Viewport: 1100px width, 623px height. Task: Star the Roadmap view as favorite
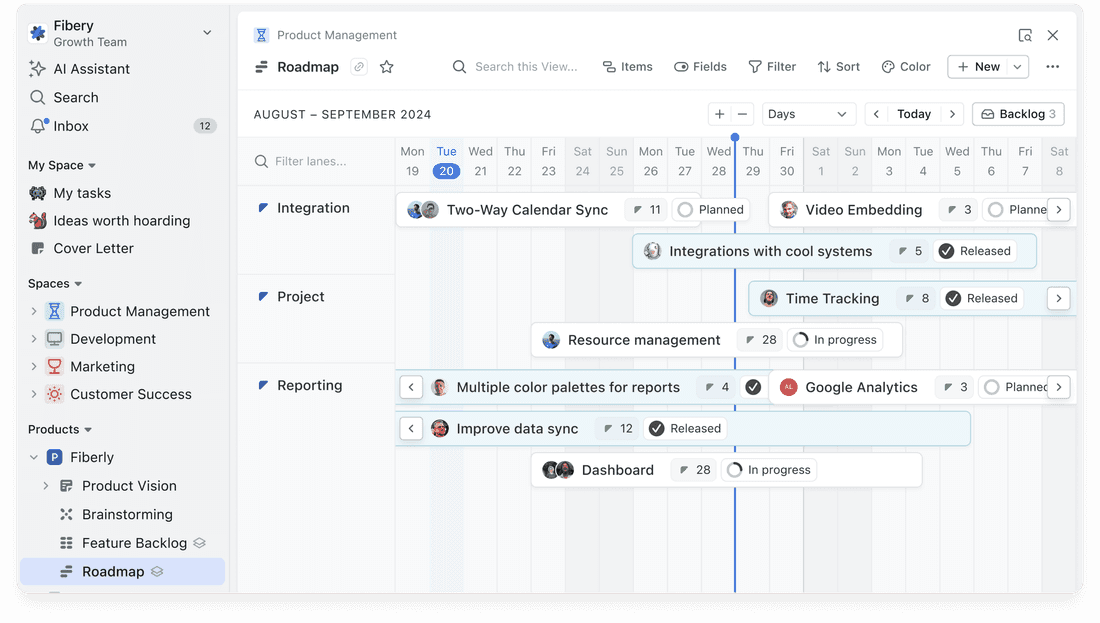pos(387,67)
